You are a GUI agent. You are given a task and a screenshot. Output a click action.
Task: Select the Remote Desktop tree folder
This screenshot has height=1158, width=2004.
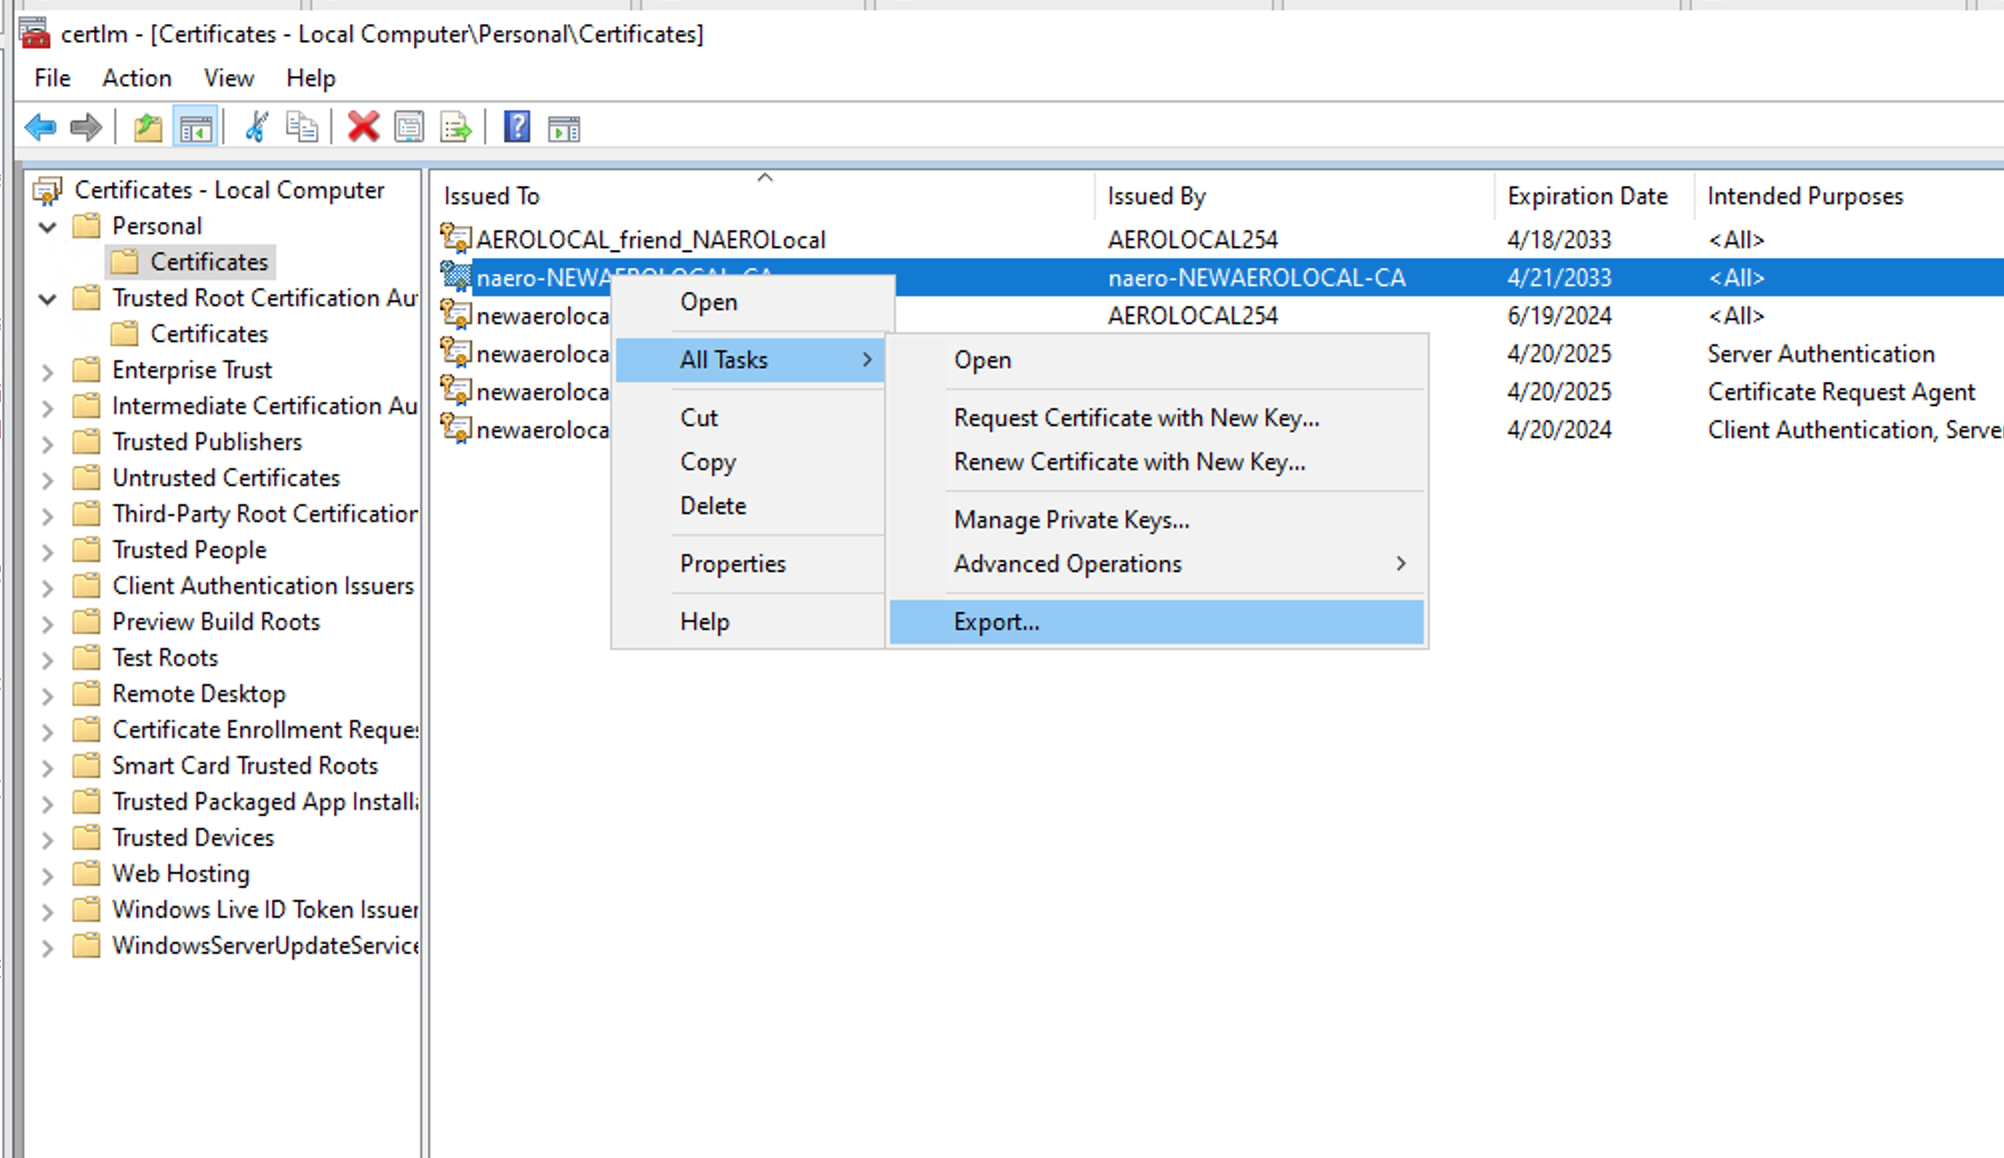(199, 694)
